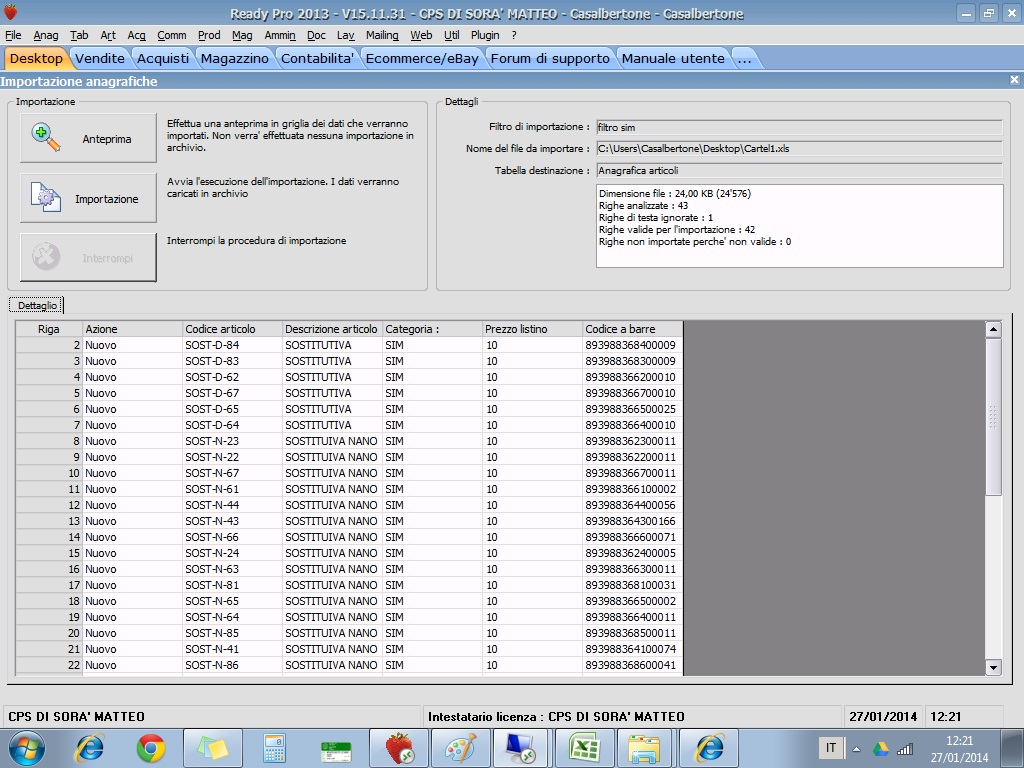
Task: Close the Importazione anagrafiche panel
Action: 1014,80
